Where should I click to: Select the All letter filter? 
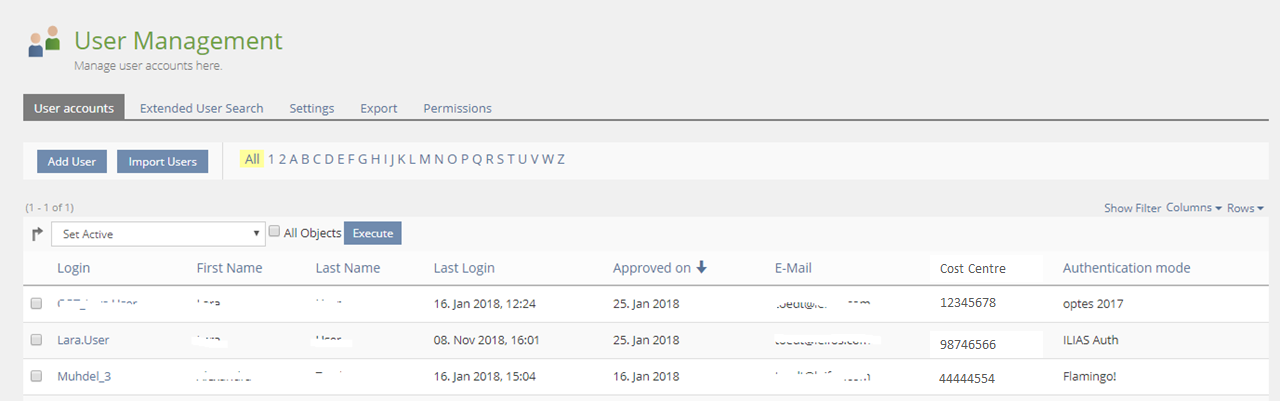pyautogui.click(x=252, y=159)
